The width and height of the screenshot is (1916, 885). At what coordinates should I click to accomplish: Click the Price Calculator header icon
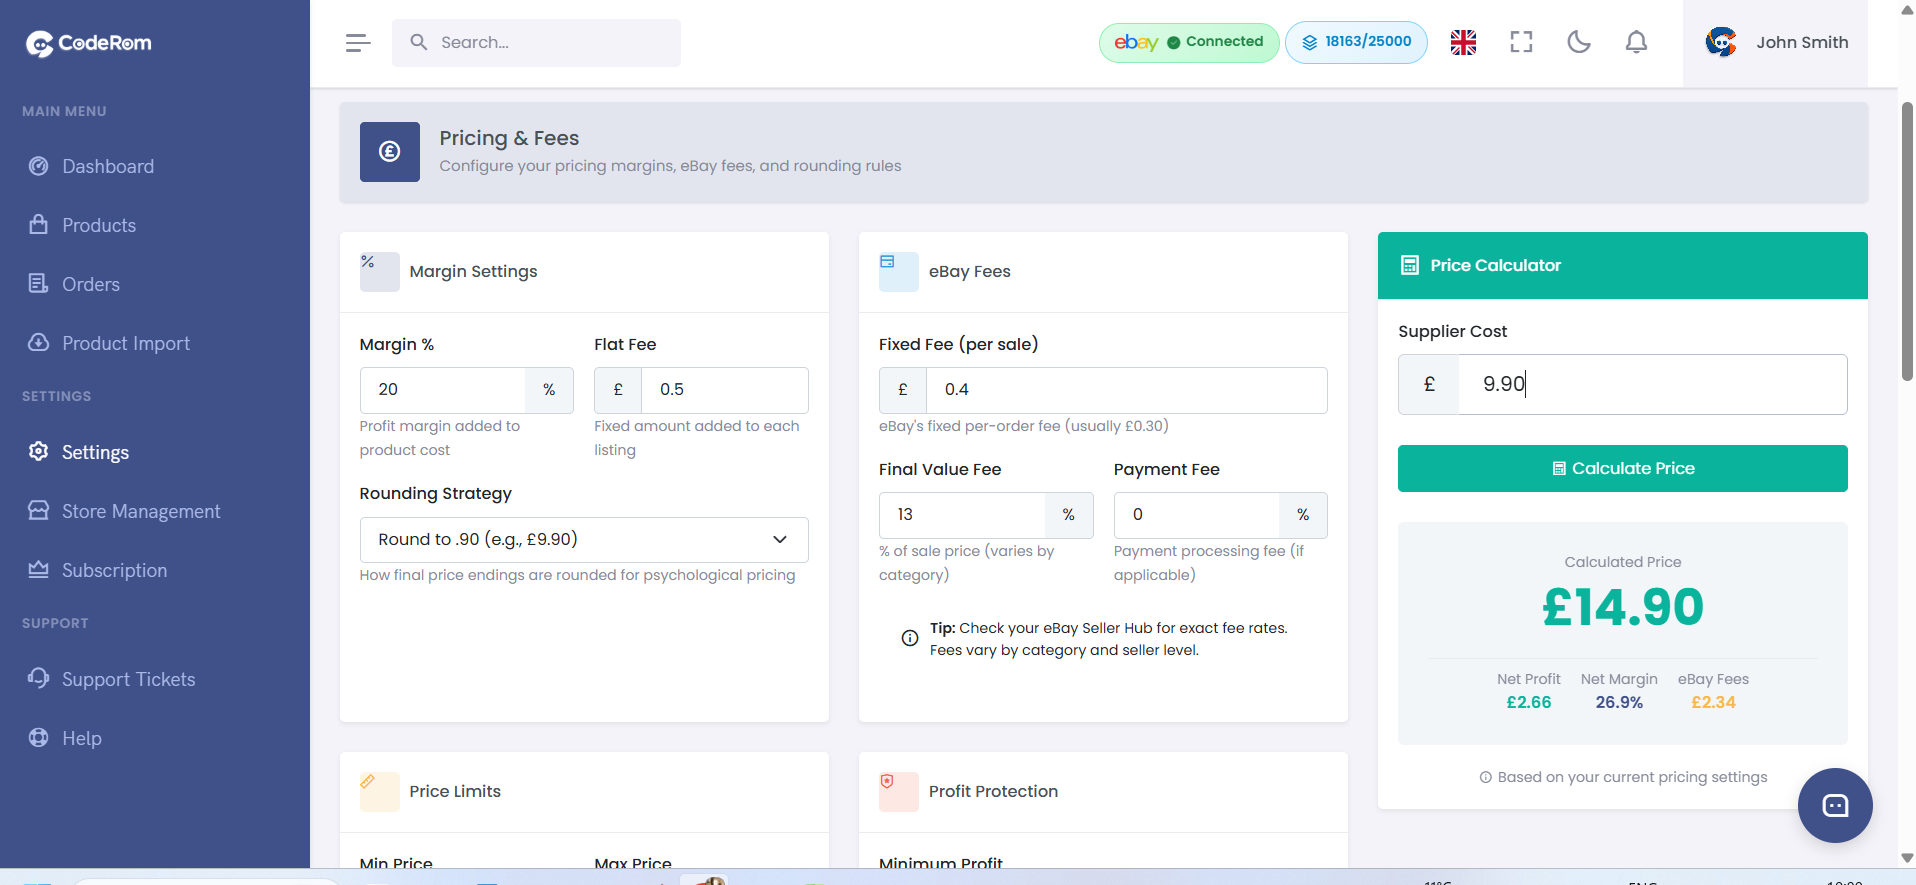pos(1410,265)
